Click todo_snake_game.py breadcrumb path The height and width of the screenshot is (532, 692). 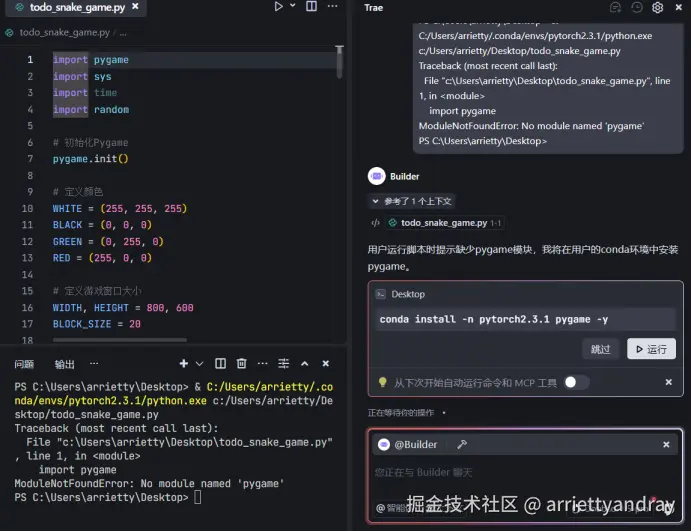click(x=64, y=33)
